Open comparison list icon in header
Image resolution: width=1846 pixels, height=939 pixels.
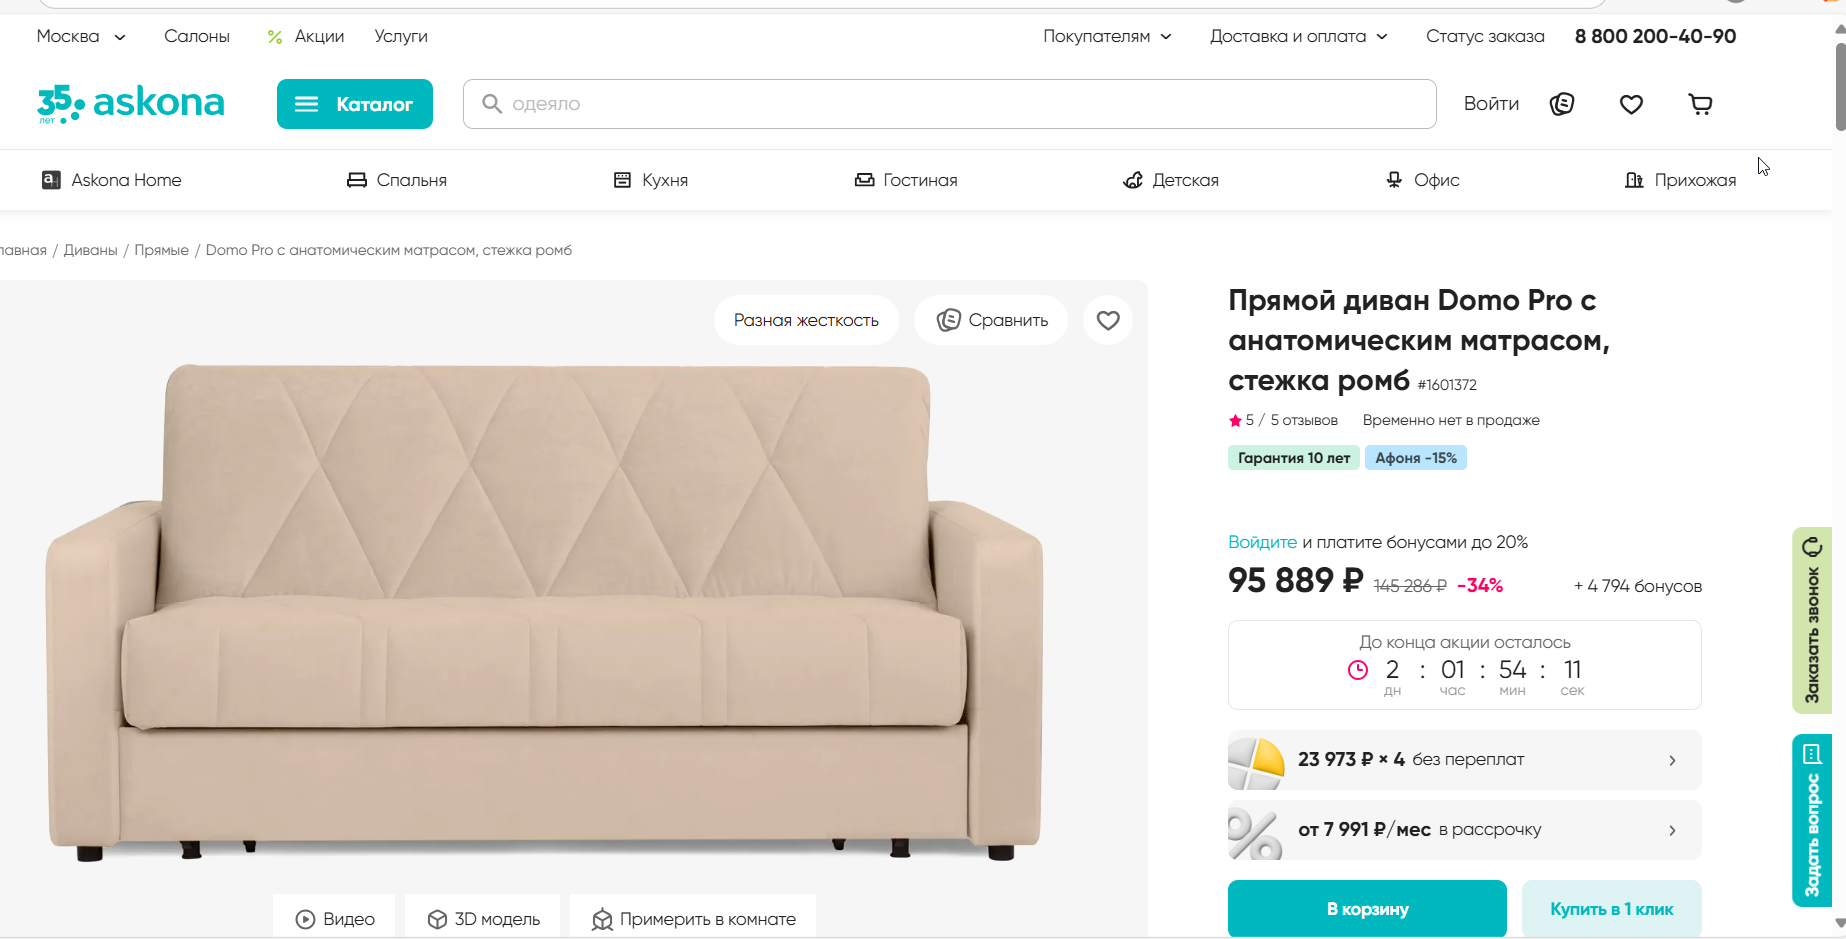coord(1562,104)
